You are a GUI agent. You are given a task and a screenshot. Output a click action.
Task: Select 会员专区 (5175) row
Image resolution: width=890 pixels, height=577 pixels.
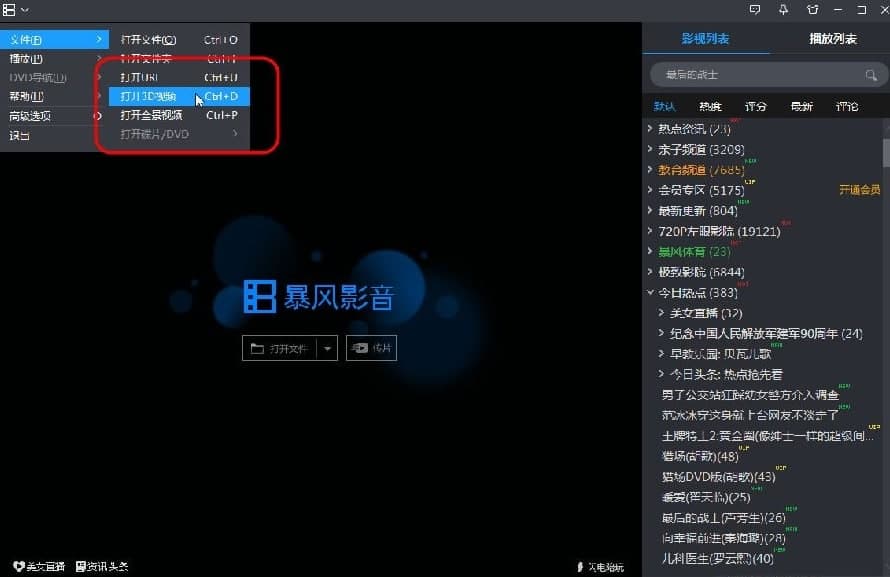[701, 190]
